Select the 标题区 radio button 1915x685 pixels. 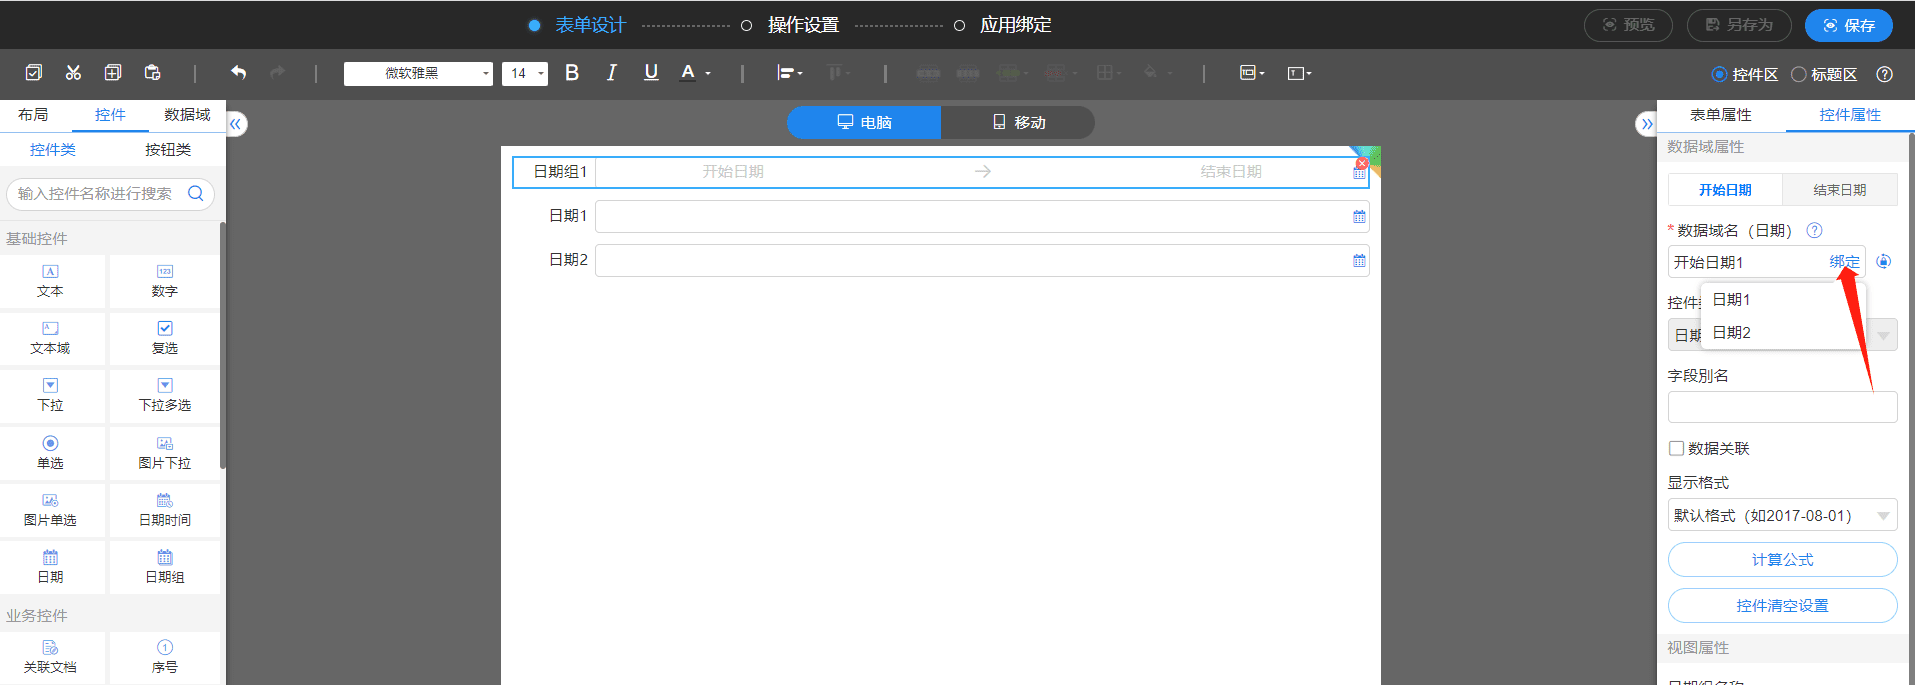[1798, 74]
